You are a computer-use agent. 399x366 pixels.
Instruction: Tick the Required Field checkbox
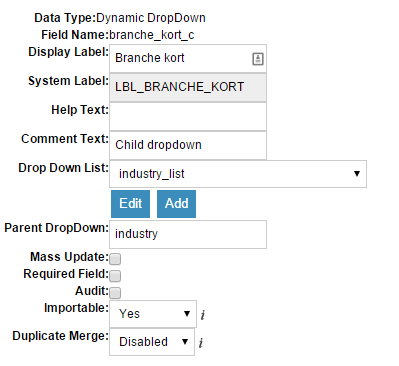click(115, 276)
